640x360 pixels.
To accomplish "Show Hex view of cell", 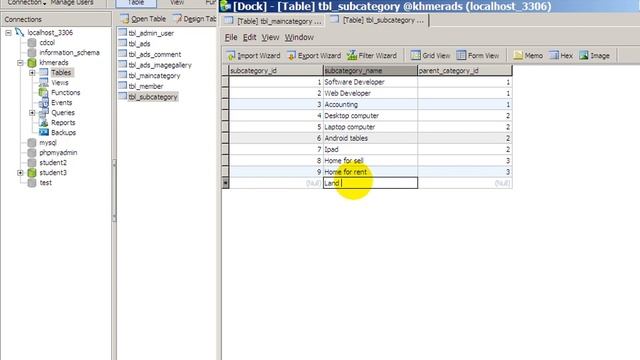I will (561, 56).
